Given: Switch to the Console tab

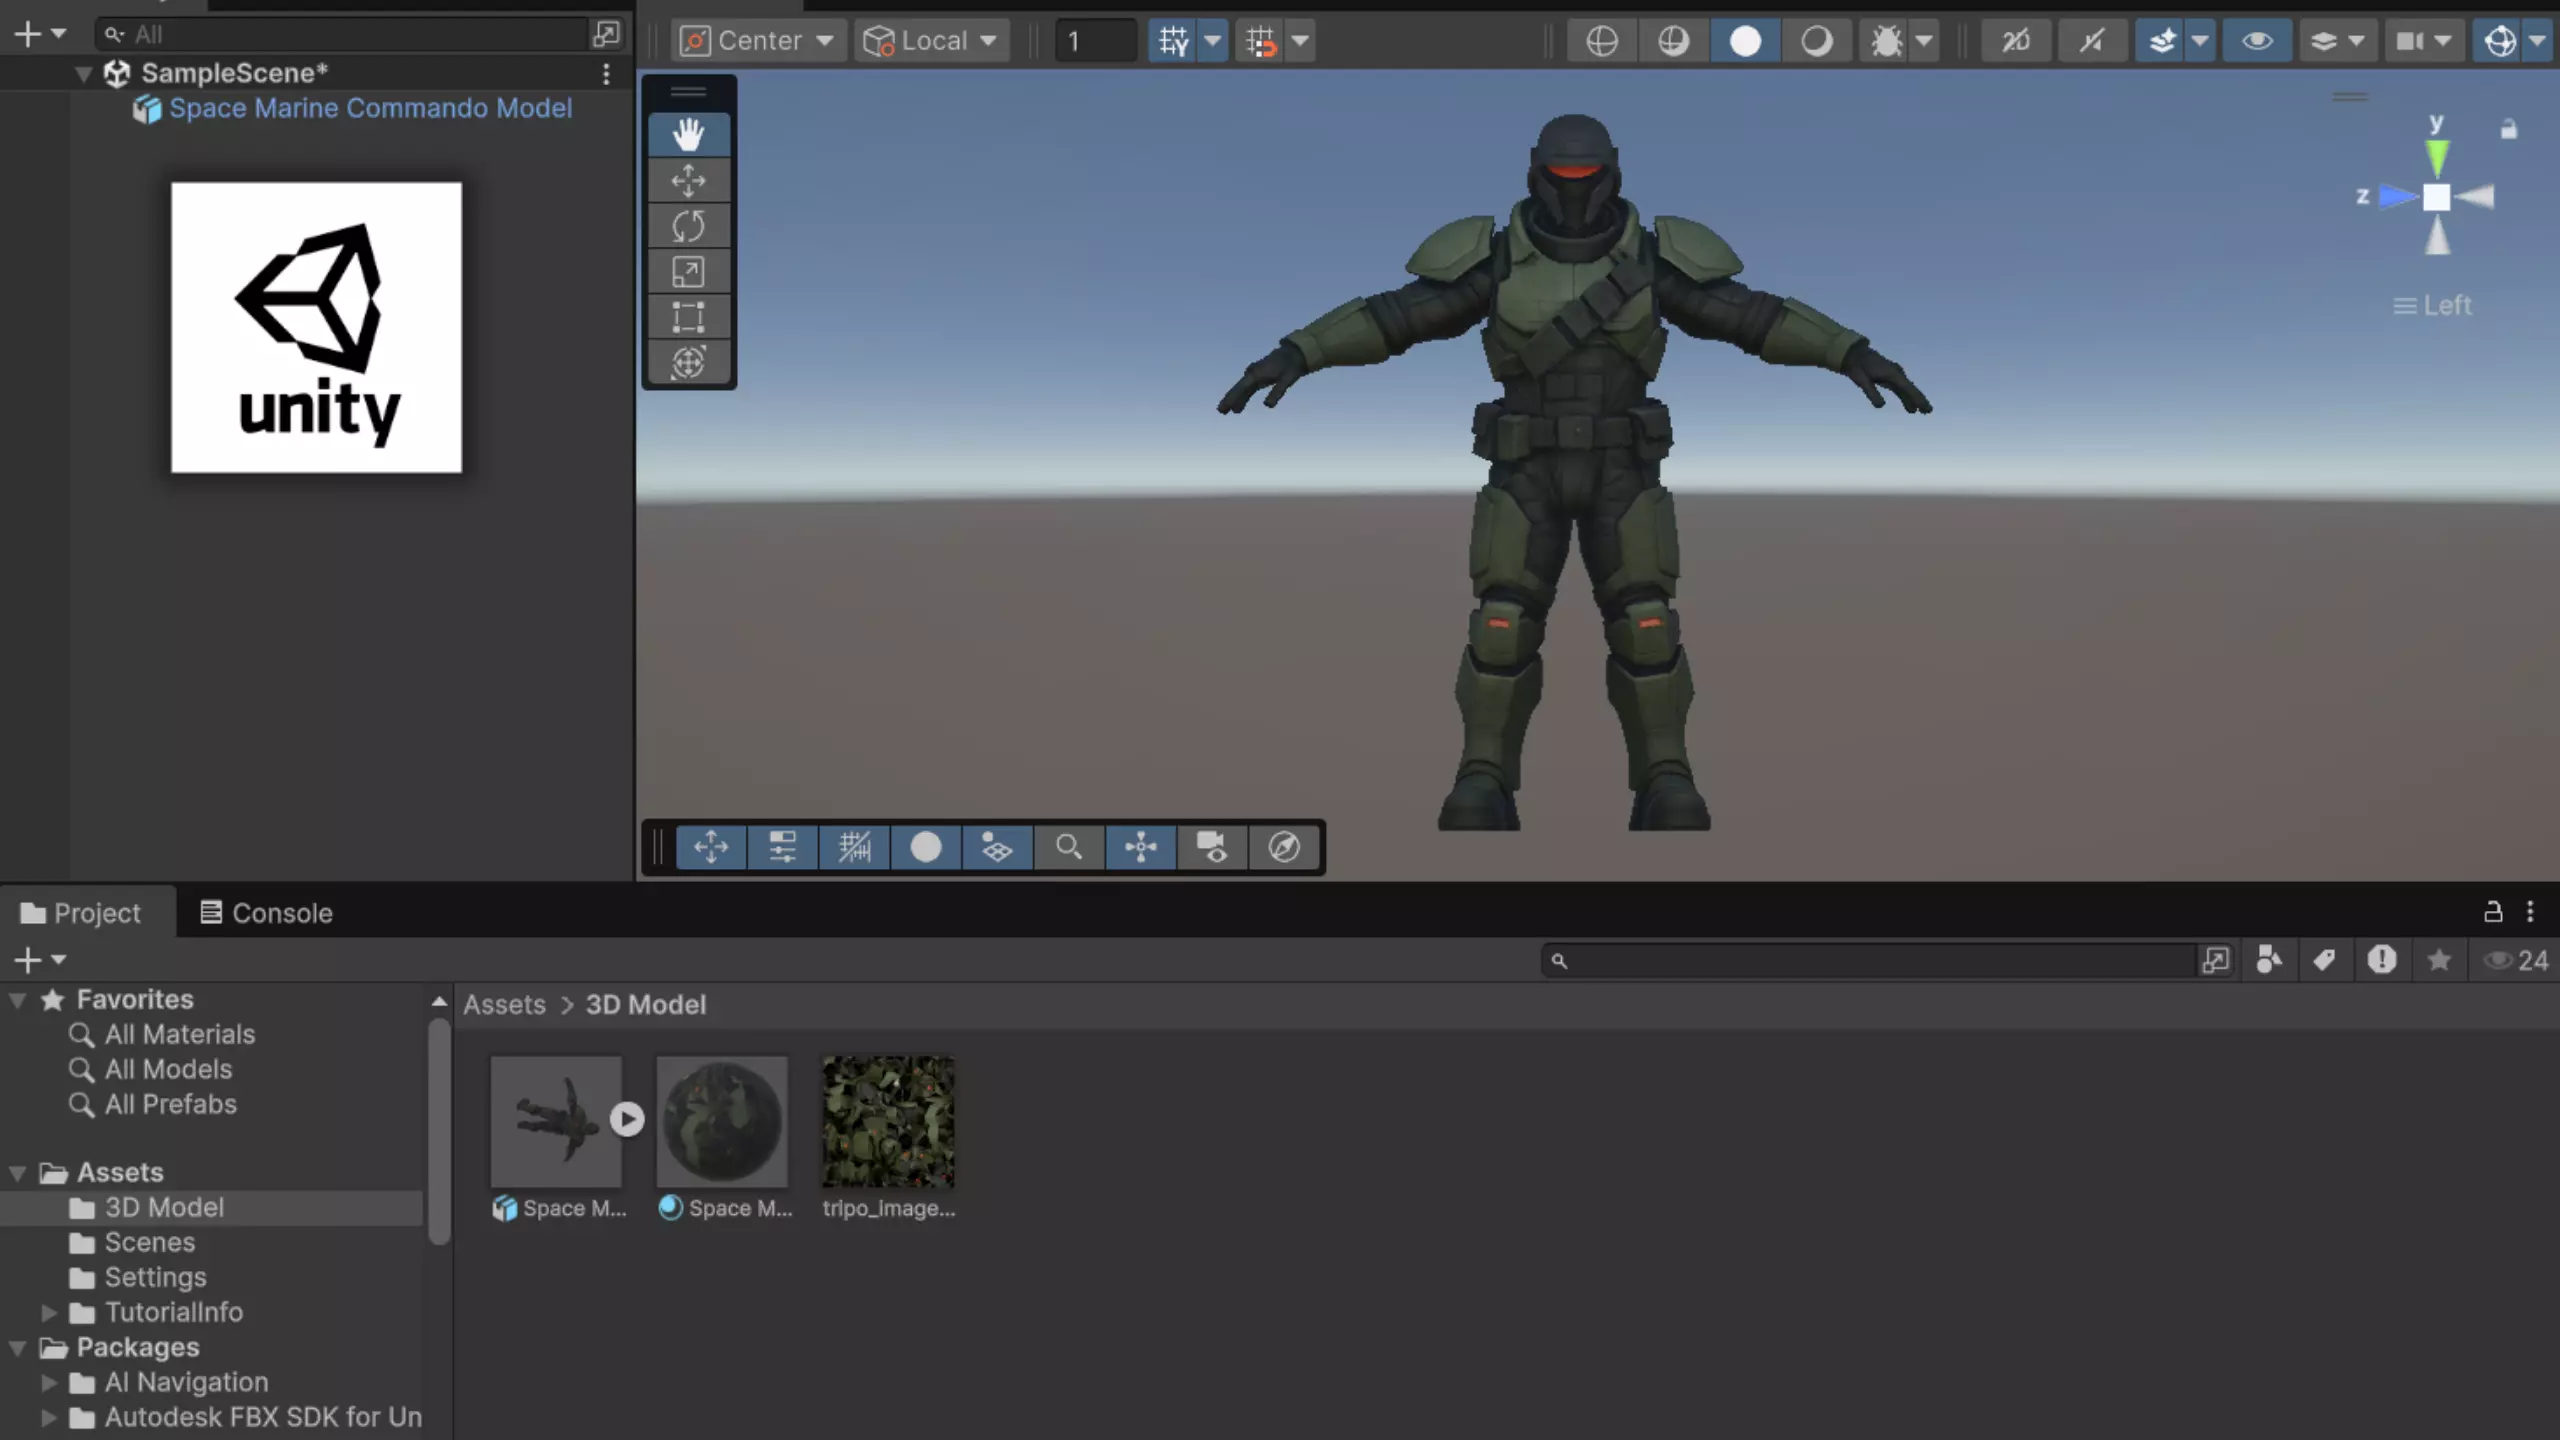Looking at the screenshot, I should pyautogui.click(x=266, y=912).
